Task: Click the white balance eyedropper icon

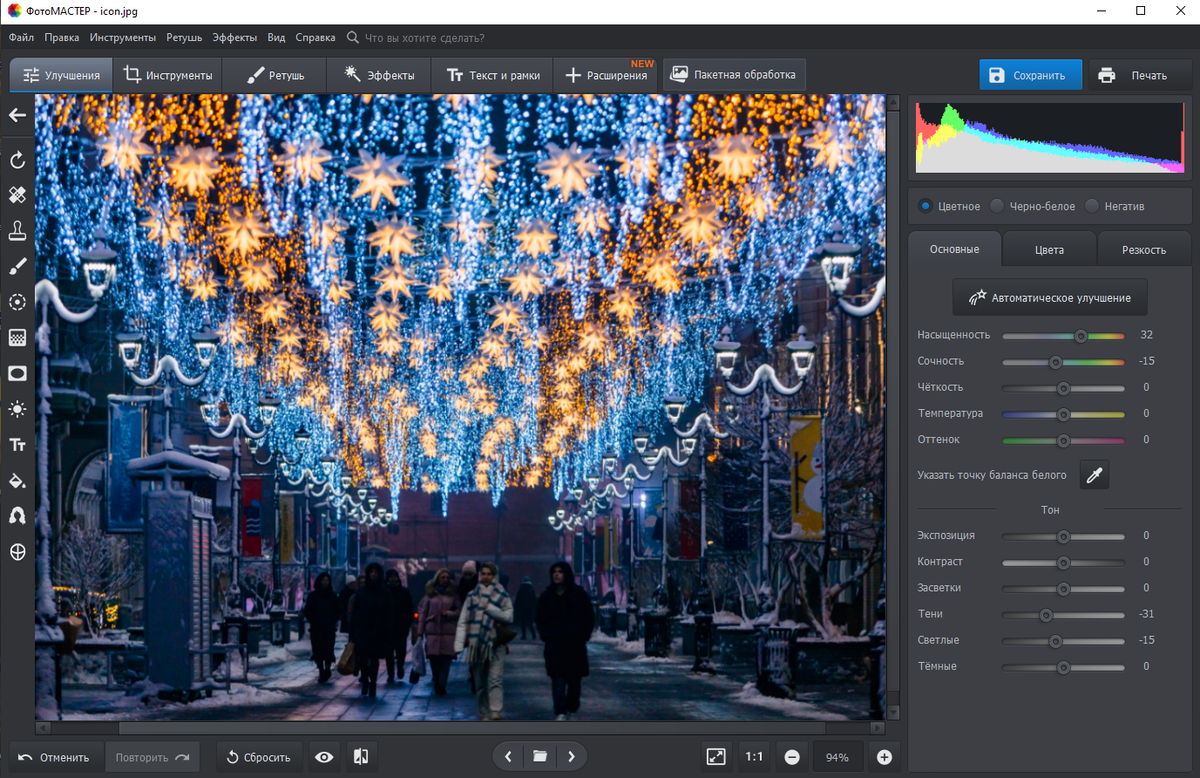Action: (1094, 475)
